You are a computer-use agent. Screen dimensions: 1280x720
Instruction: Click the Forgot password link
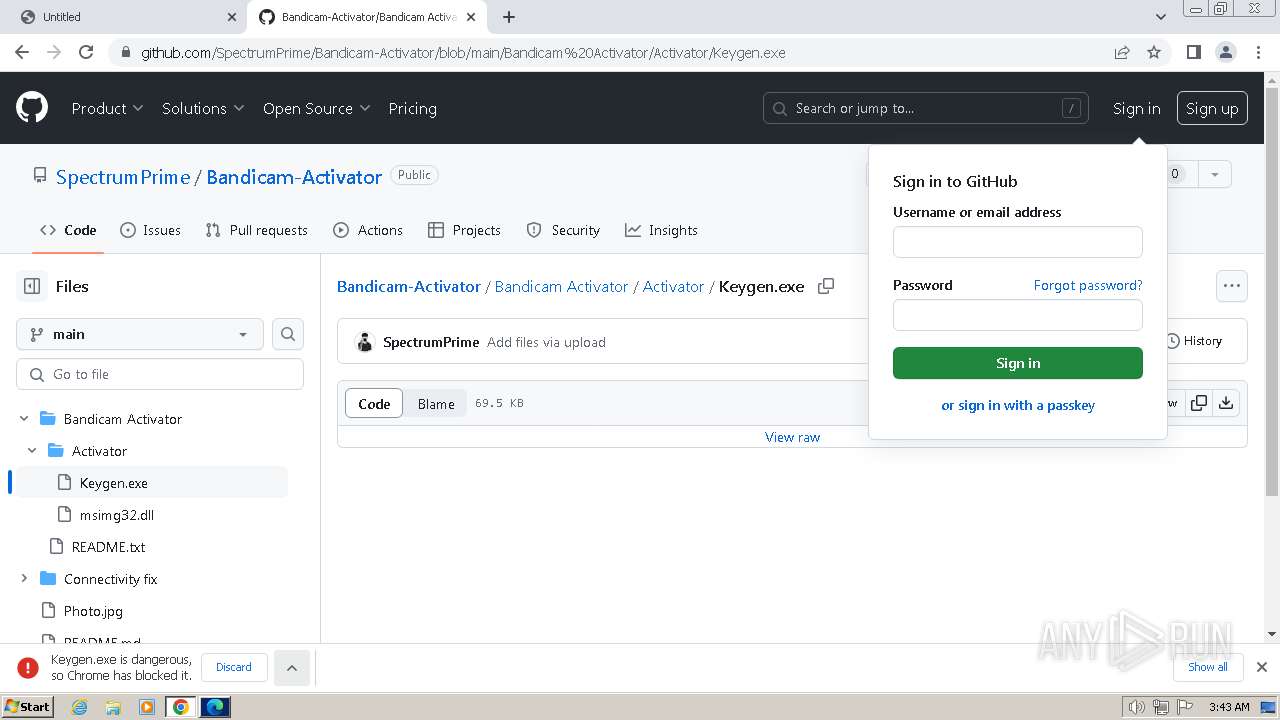pyautogui.click(x=1087, y=285)
